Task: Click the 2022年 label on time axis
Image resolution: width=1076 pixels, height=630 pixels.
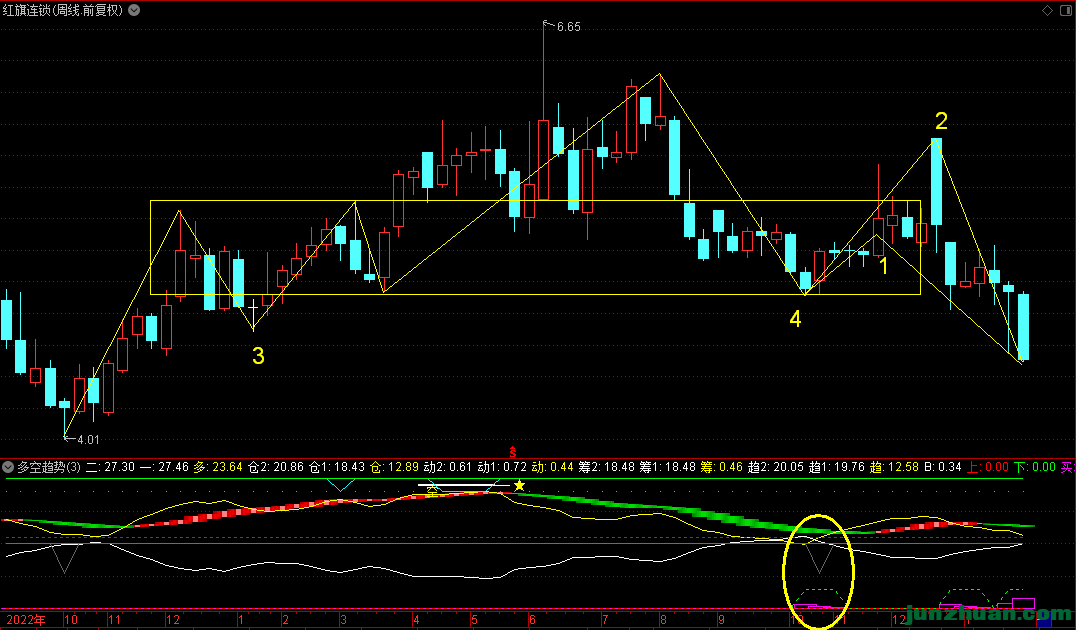Action: tap(26, 620)
